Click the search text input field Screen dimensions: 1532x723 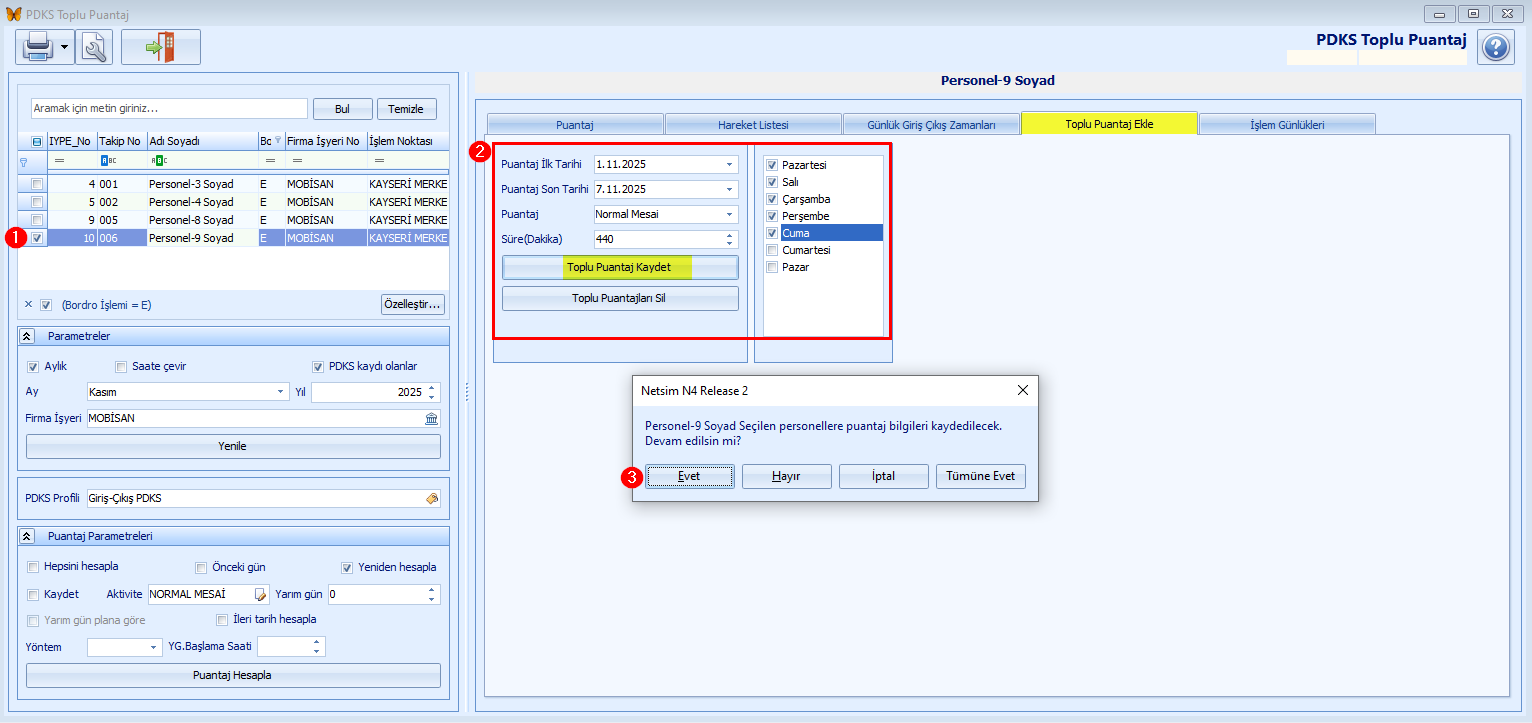(168, 108)
